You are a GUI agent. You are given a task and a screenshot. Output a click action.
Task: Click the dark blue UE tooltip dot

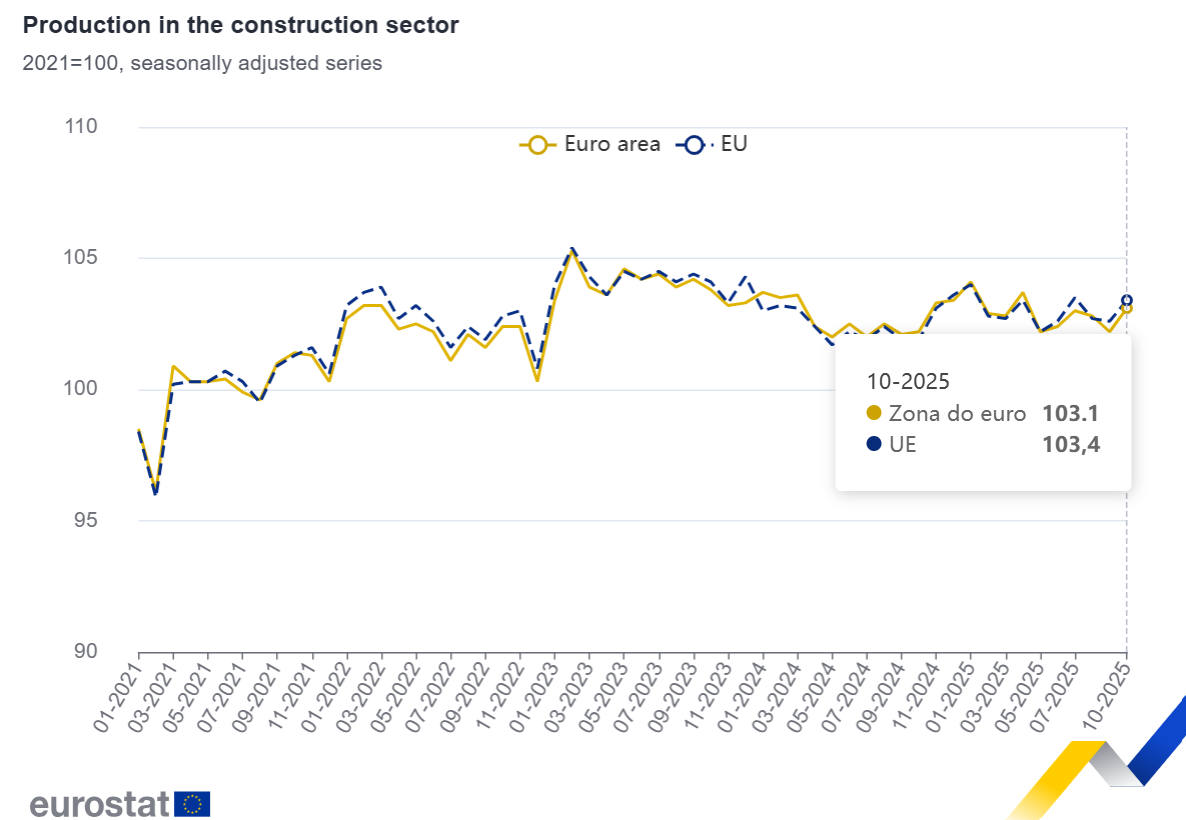click(x=874, y=446)
